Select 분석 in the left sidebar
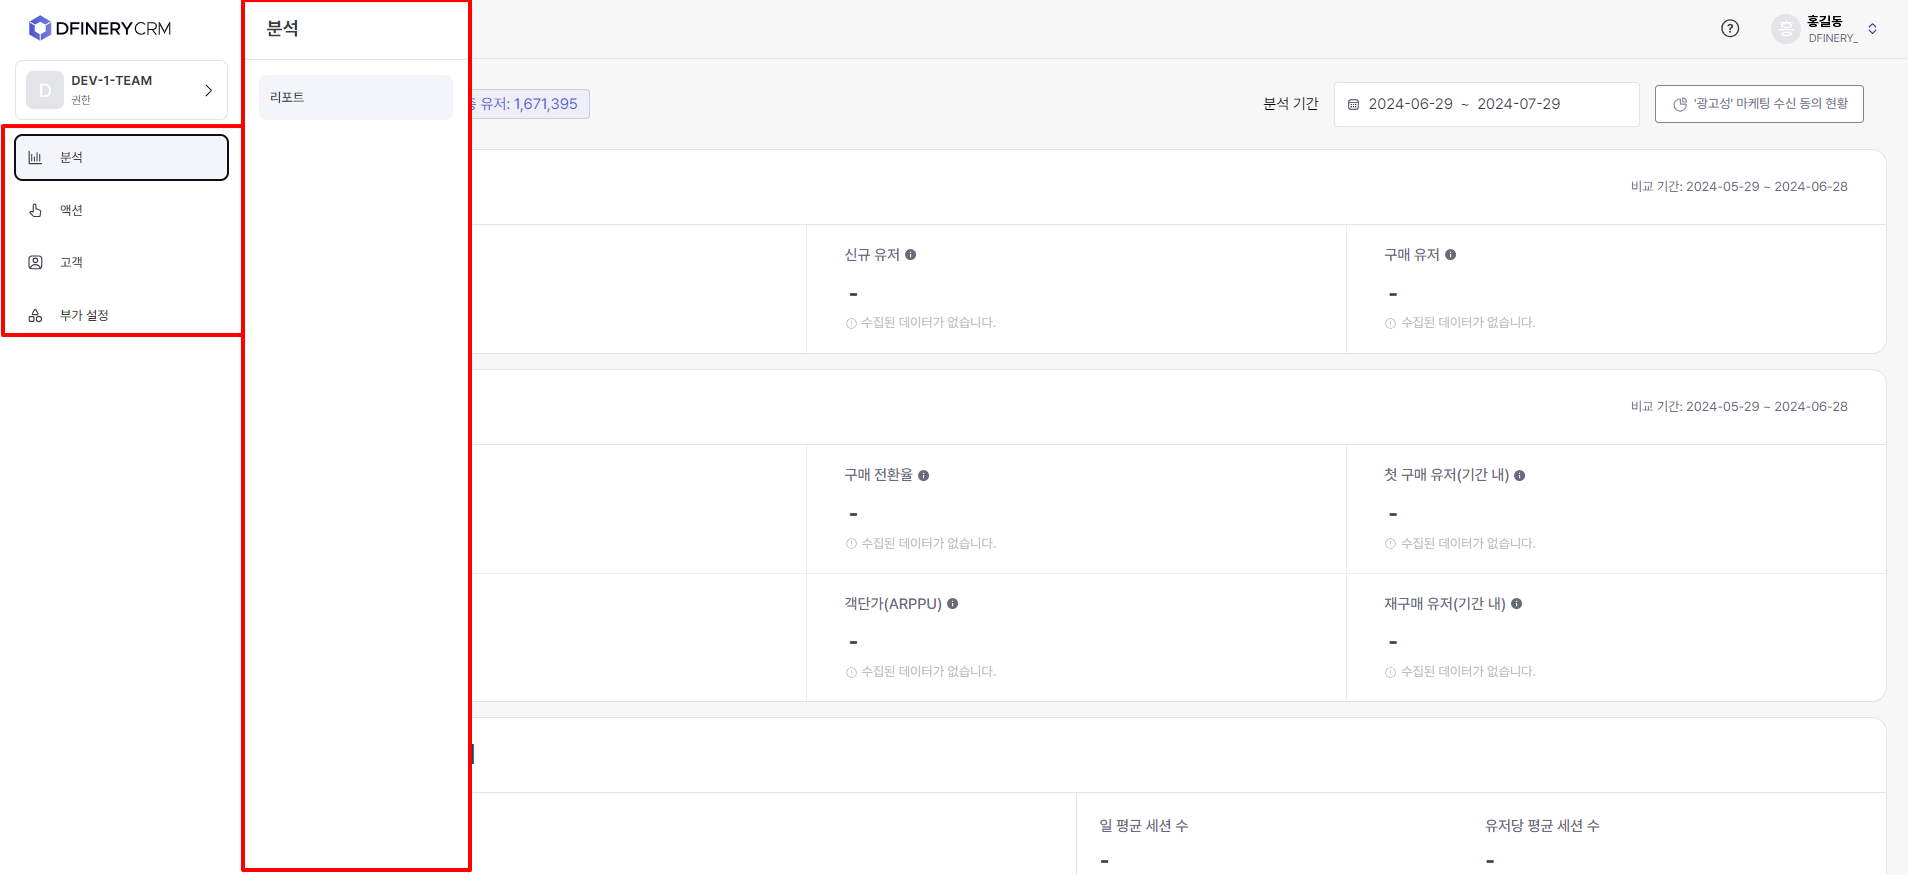This screenshot has width=1908, height=875. 121,157
